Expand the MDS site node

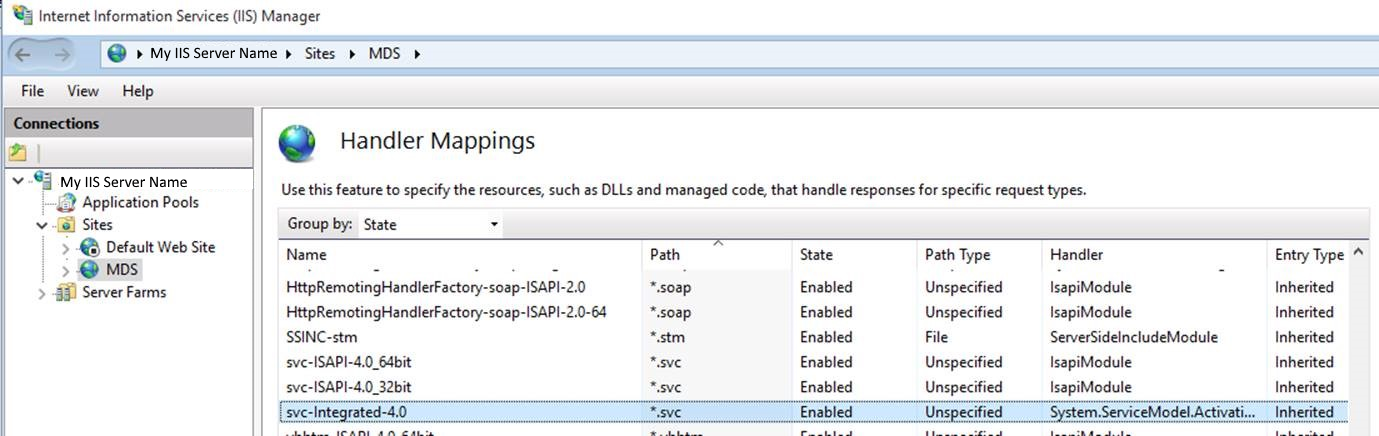click(66, 271)
